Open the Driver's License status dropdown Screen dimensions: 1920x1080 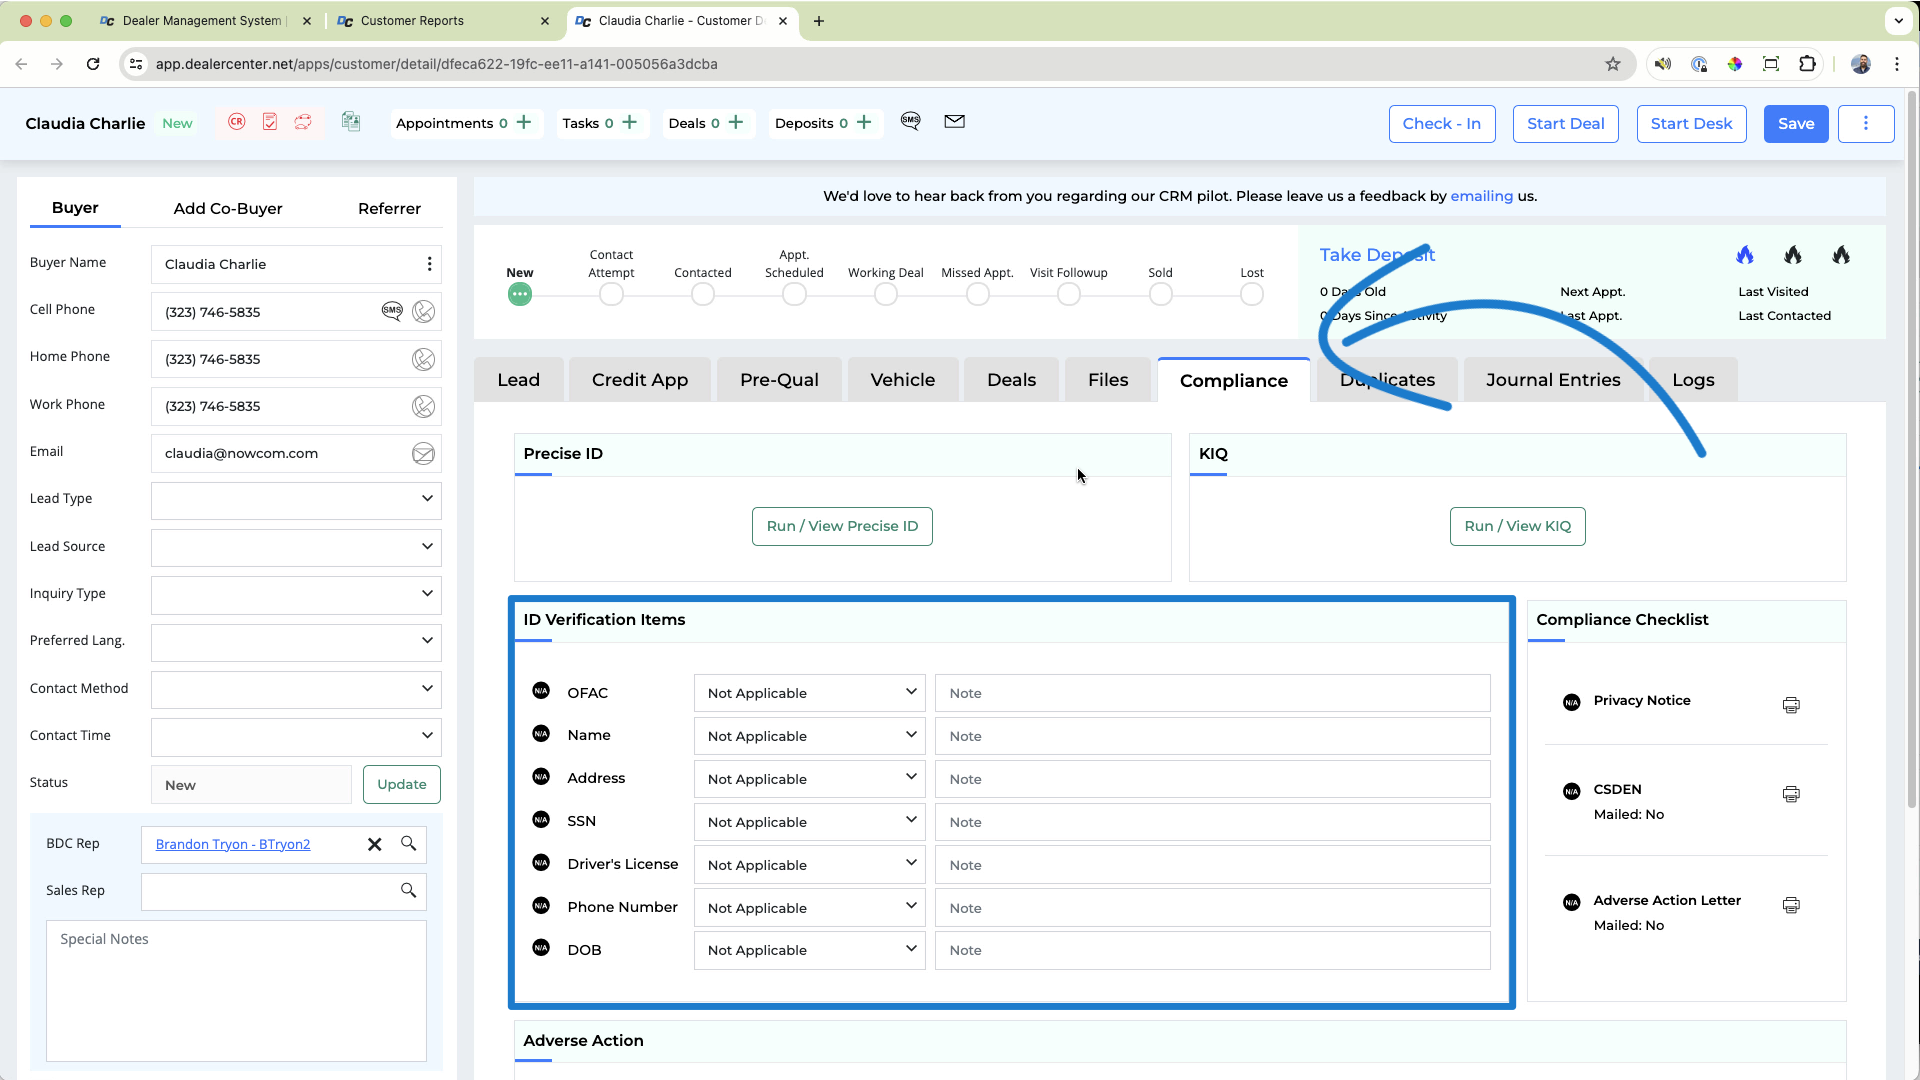pos(810,865)
